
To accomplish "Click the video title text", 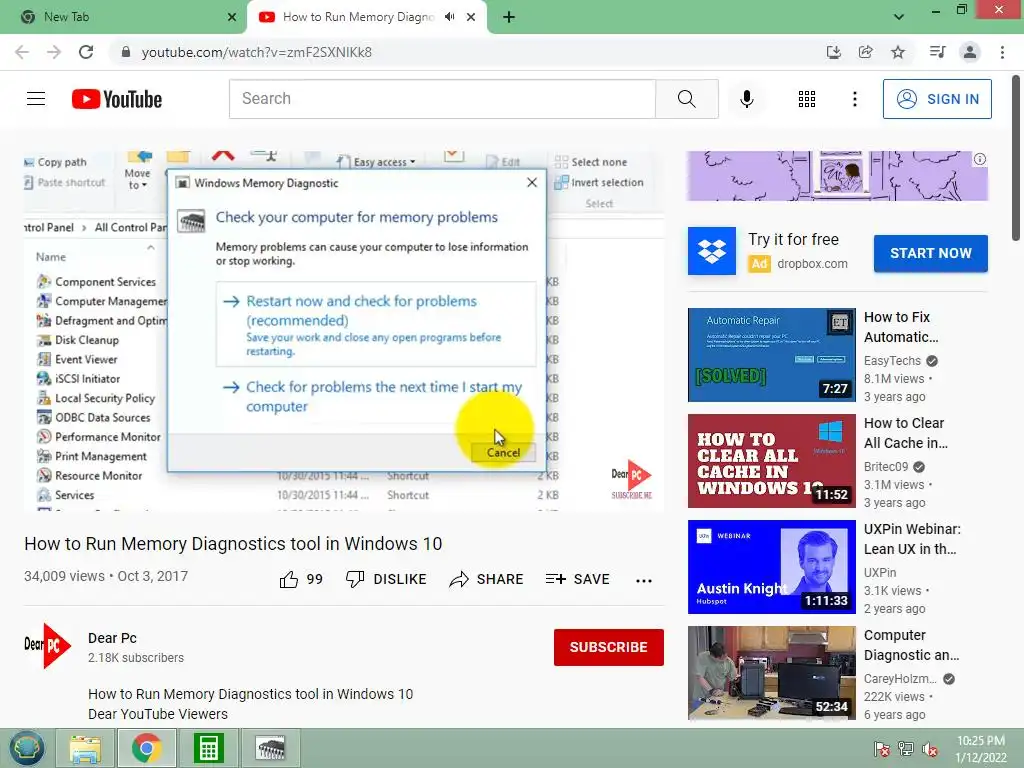I will [233, 544].
